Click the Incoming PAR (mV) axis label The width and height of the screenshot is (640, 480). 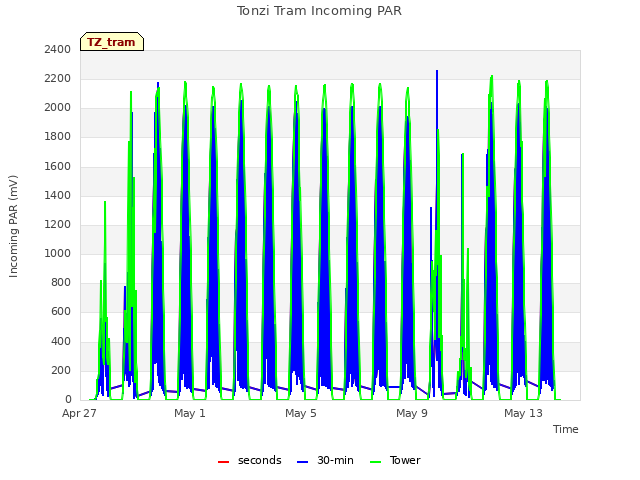coord(13,226)
